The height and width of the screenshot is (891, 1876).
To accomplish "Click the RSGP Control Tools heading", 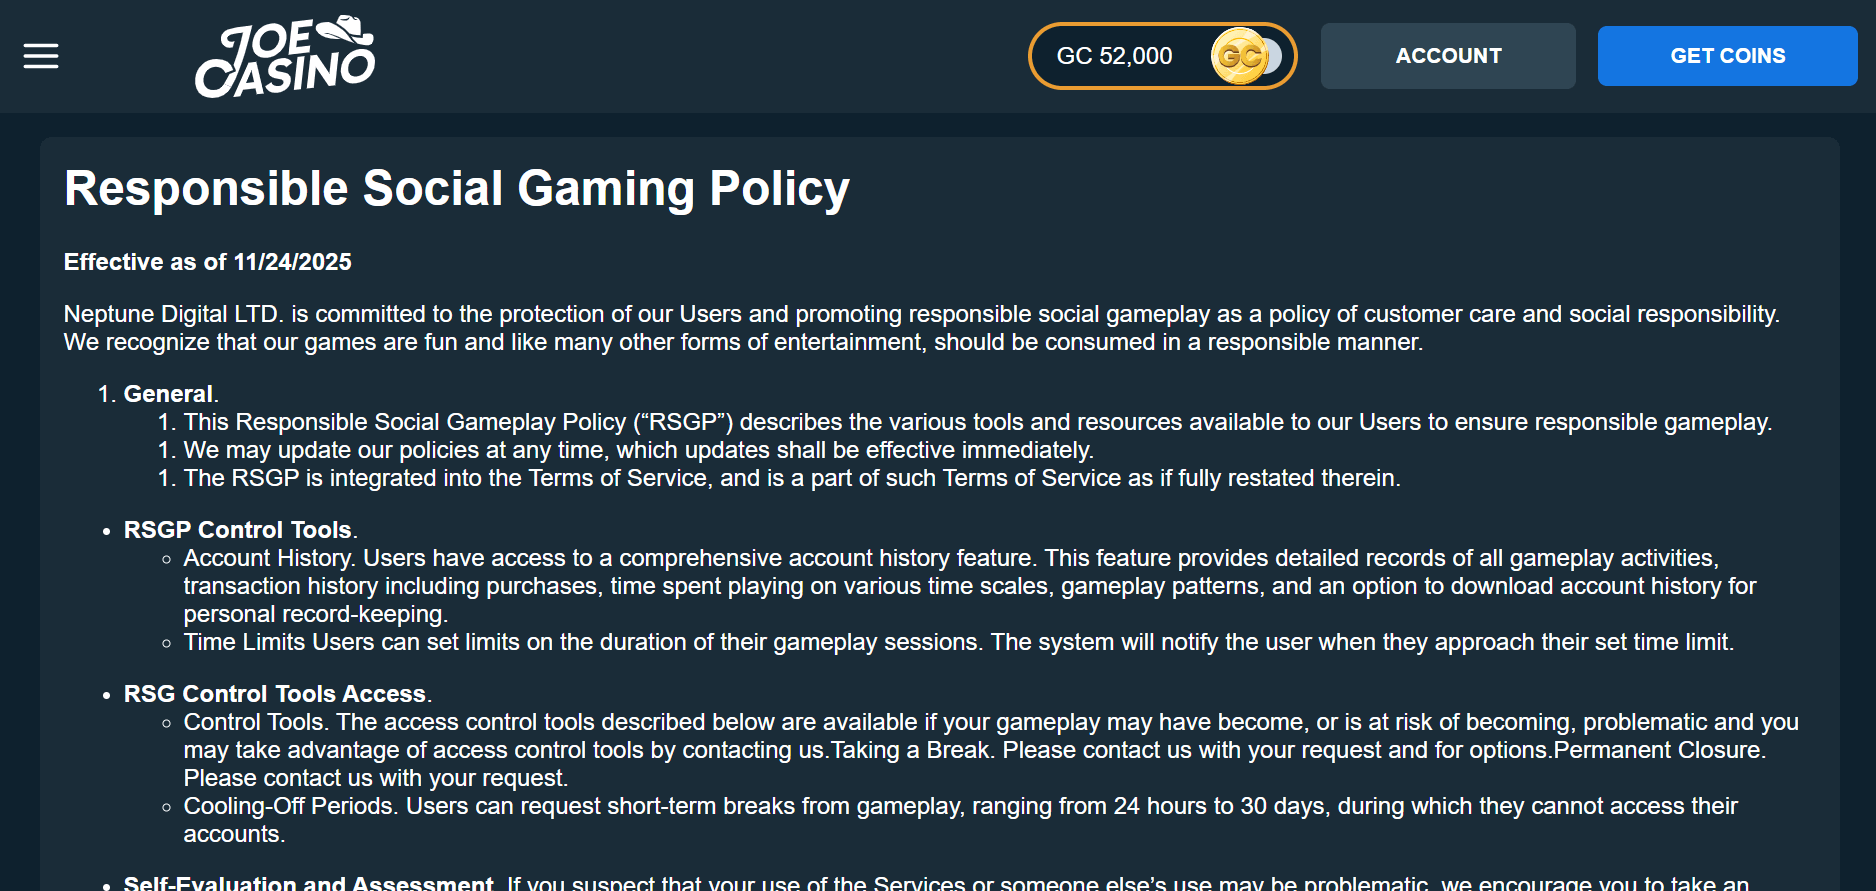I will click(x=238, y=530).
